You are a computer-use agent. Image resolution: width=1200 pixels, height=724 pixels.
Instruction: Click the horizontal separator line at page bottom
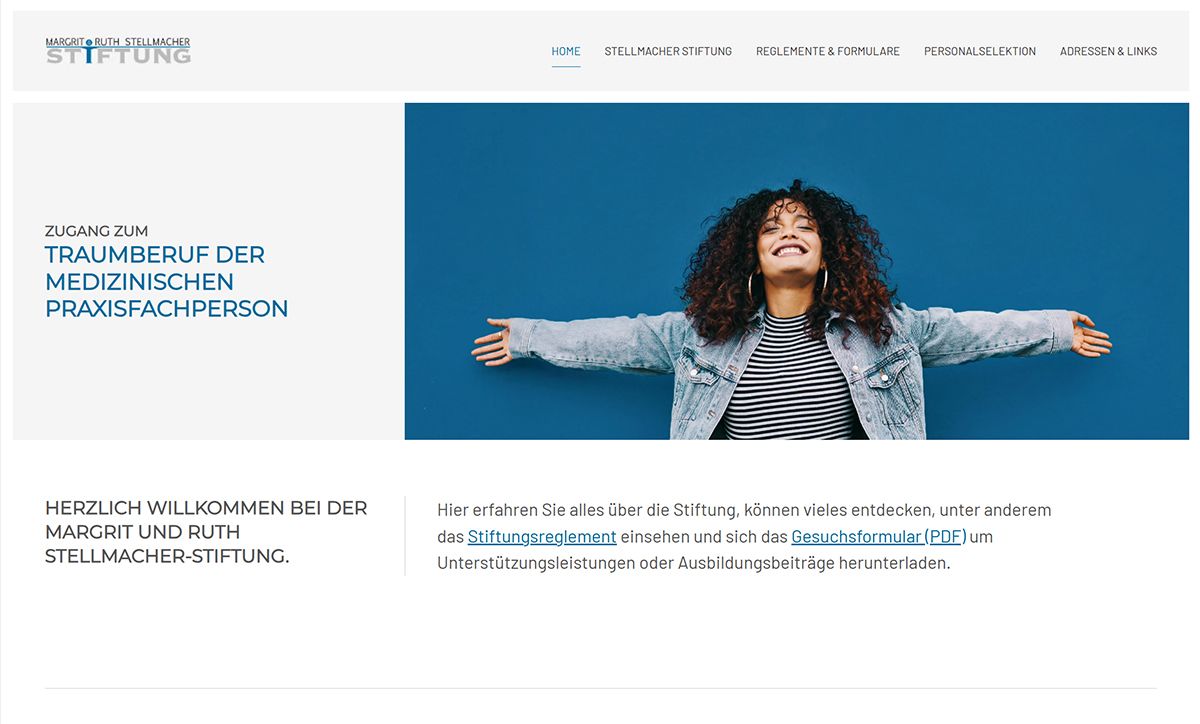click(601, 688)
